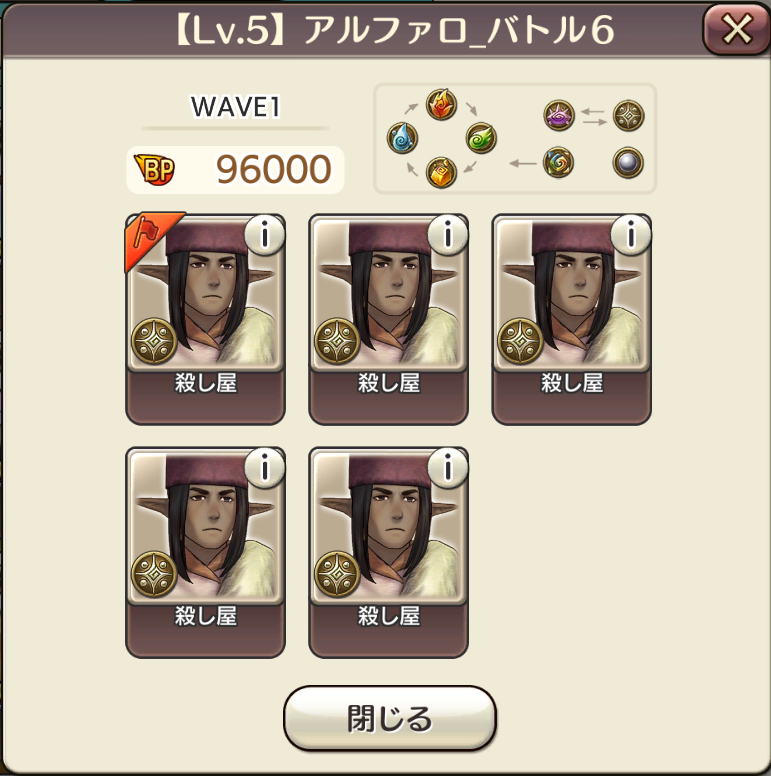The height and width of the screenshot is (776, 771).
Task: Click the BP badge icon
Action: [154, 169]
